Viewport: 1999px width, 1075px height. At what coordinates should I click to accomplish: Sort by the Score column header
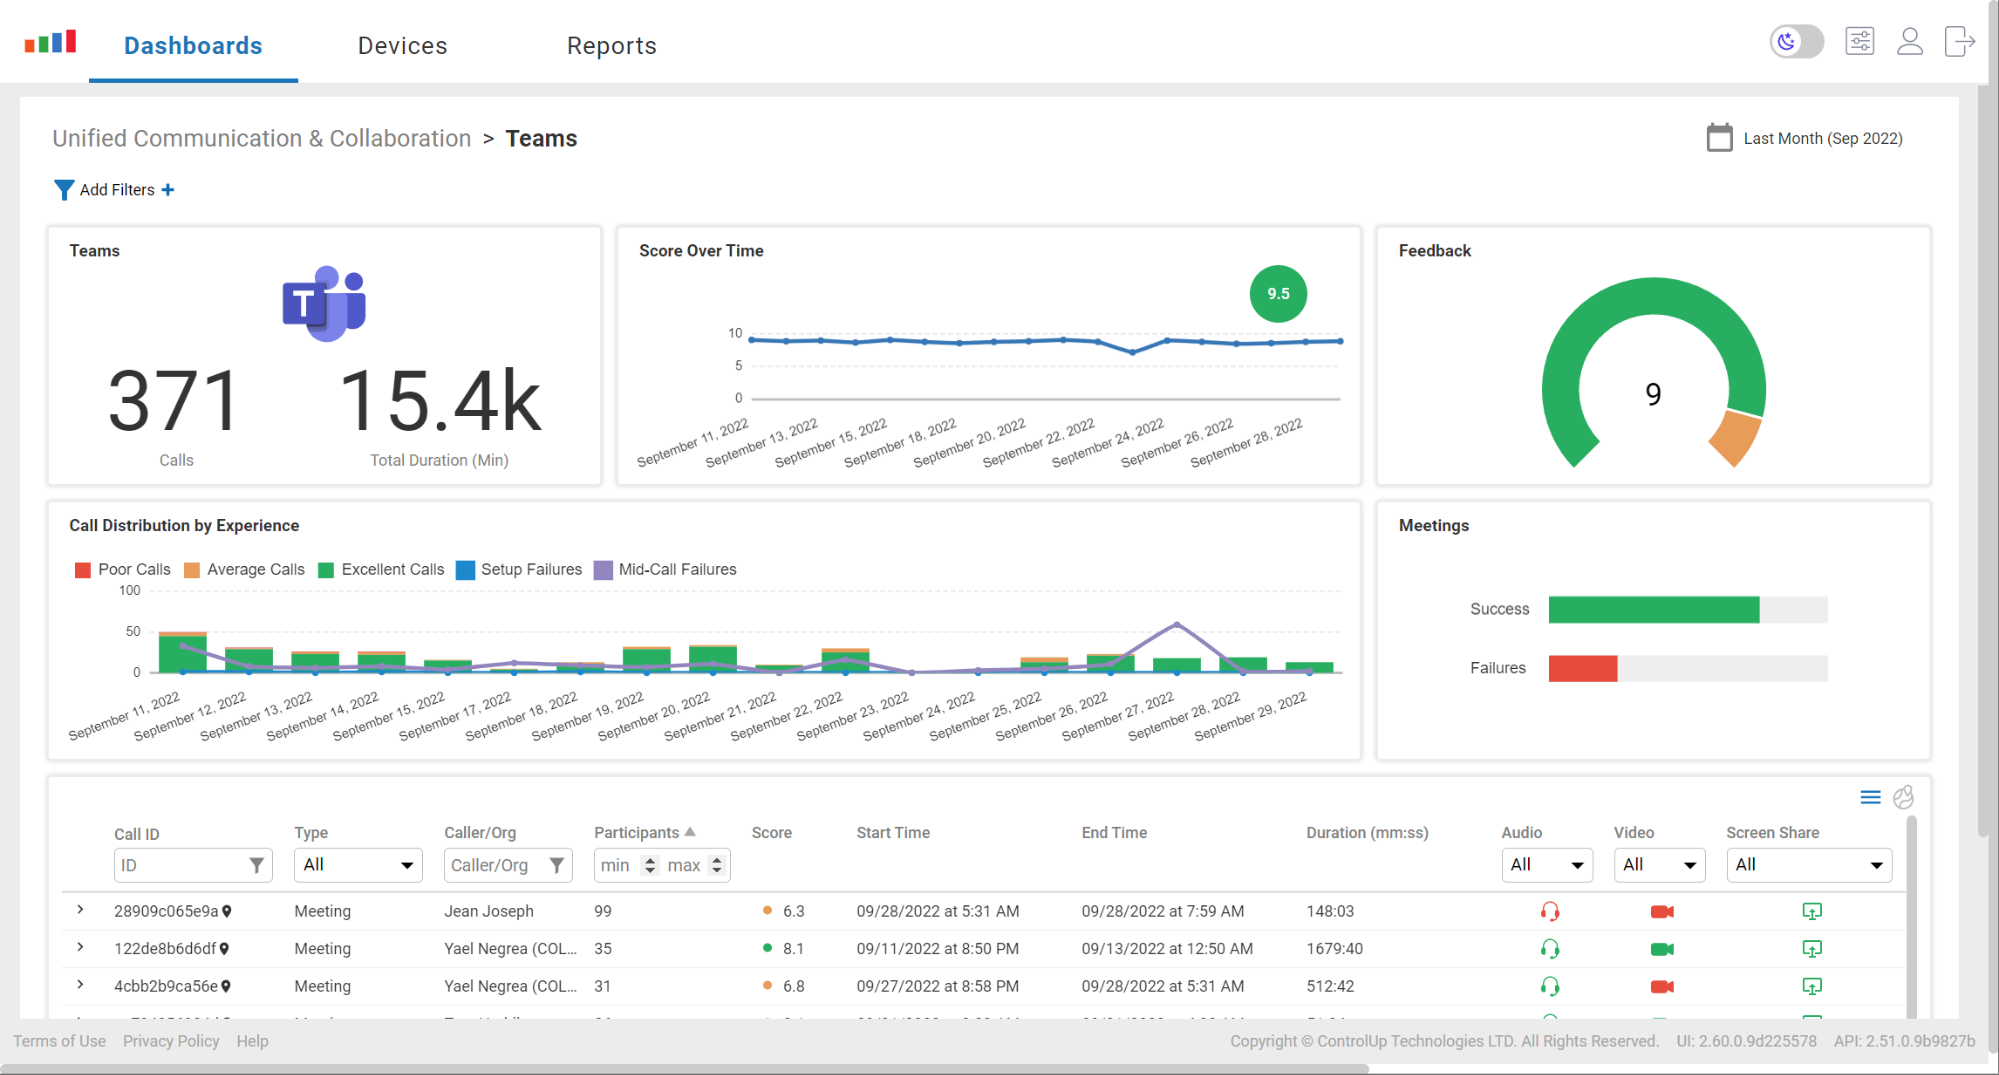(x=771, y=833)
